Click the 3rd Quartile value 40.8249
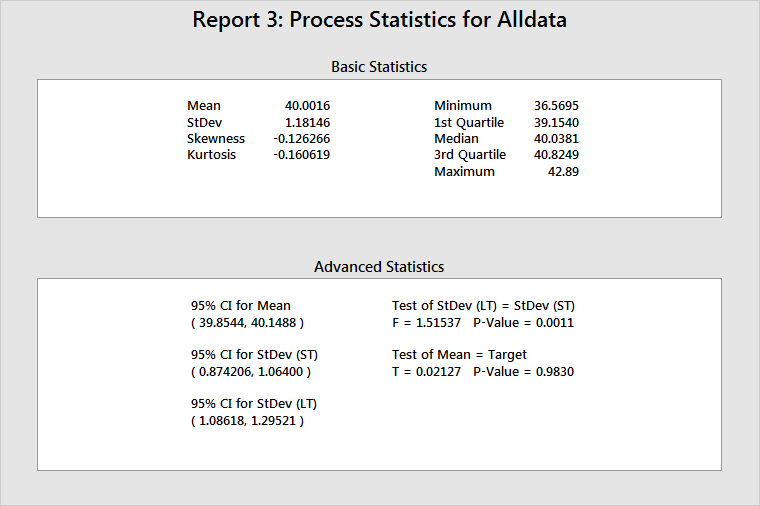 [x=556, y=155]
